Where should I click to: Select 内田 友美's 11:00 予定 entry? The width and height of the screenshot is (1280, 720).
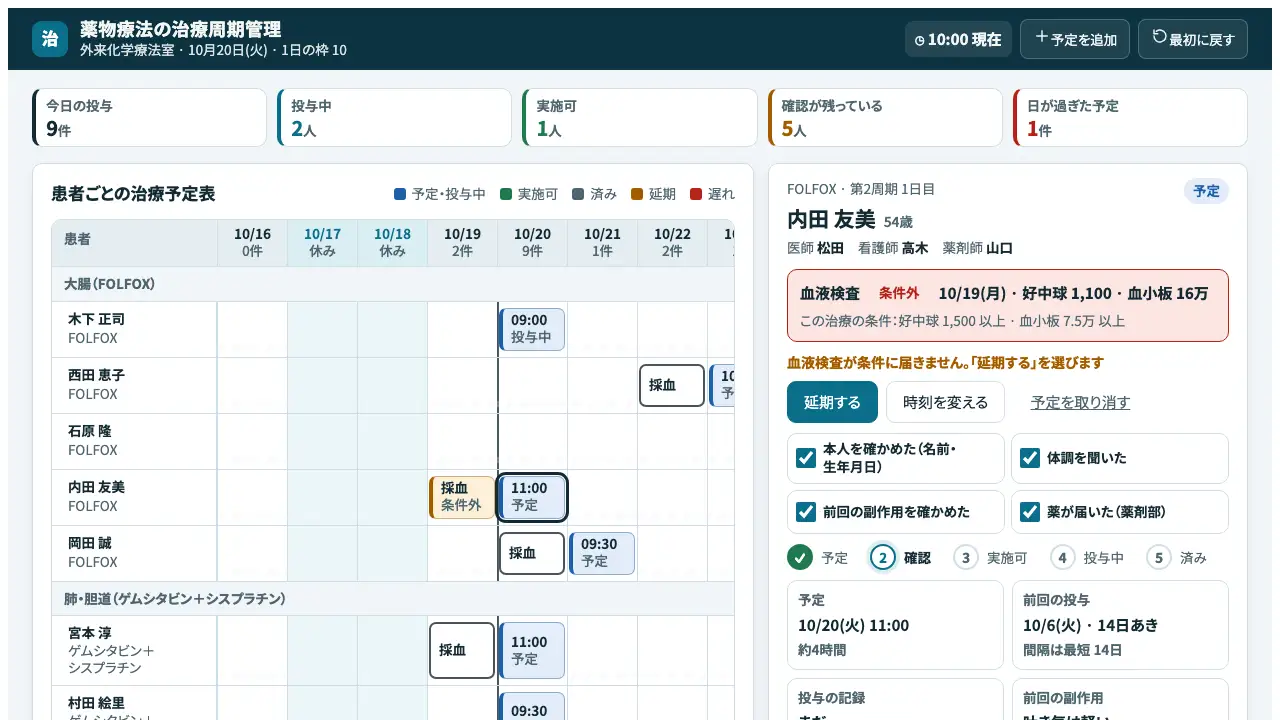pos(532,497)
